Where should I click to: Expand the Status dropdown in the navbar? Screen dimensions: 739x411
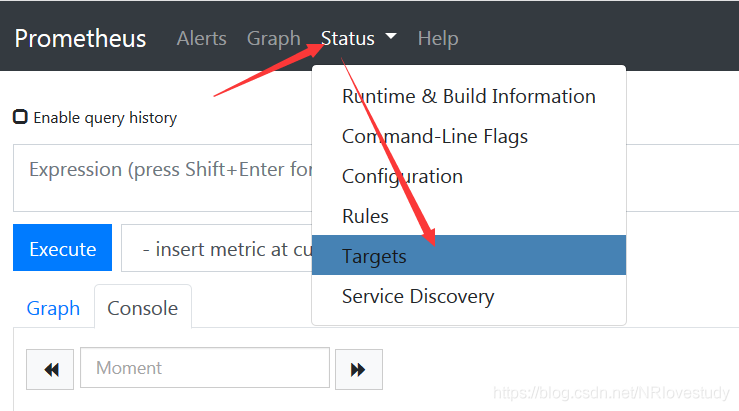(358, 39)
